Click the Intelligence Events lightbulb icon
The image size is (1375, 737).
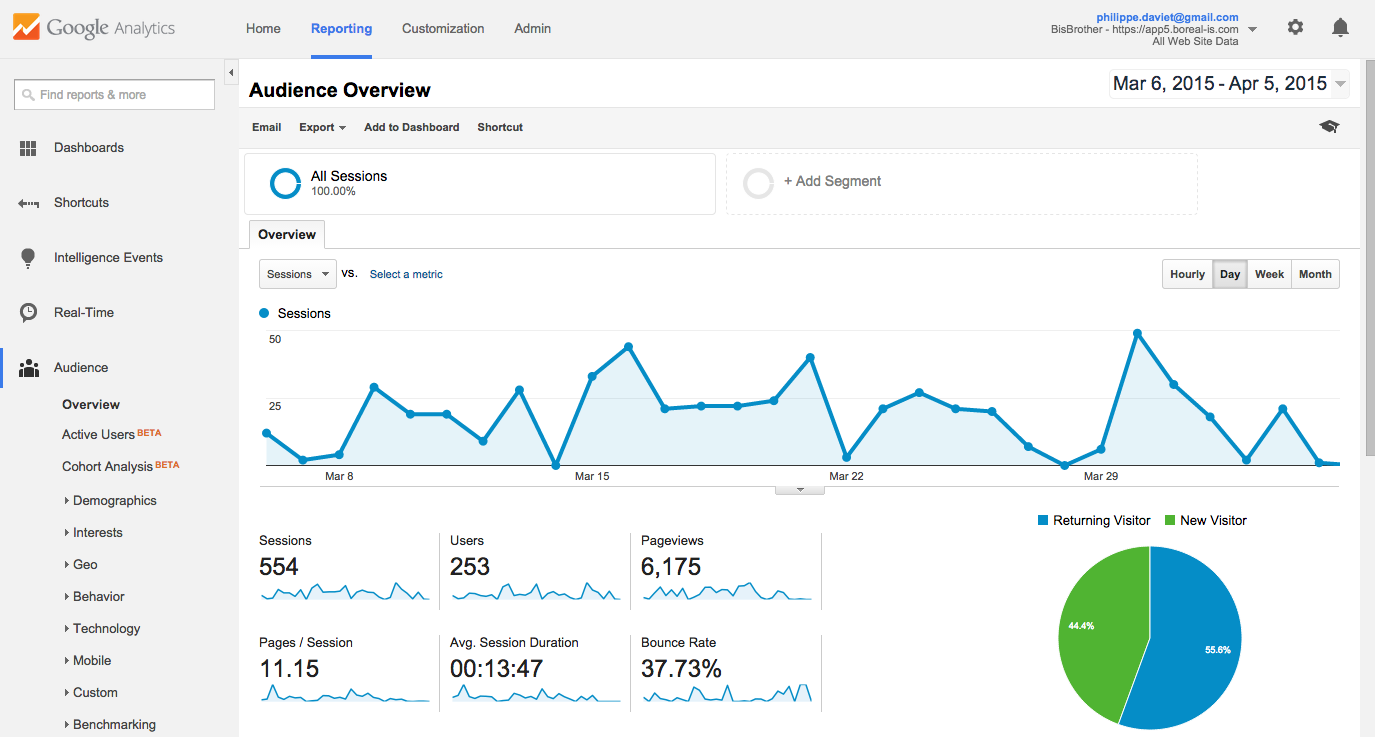pyautogui.click(x=28, y=258)
